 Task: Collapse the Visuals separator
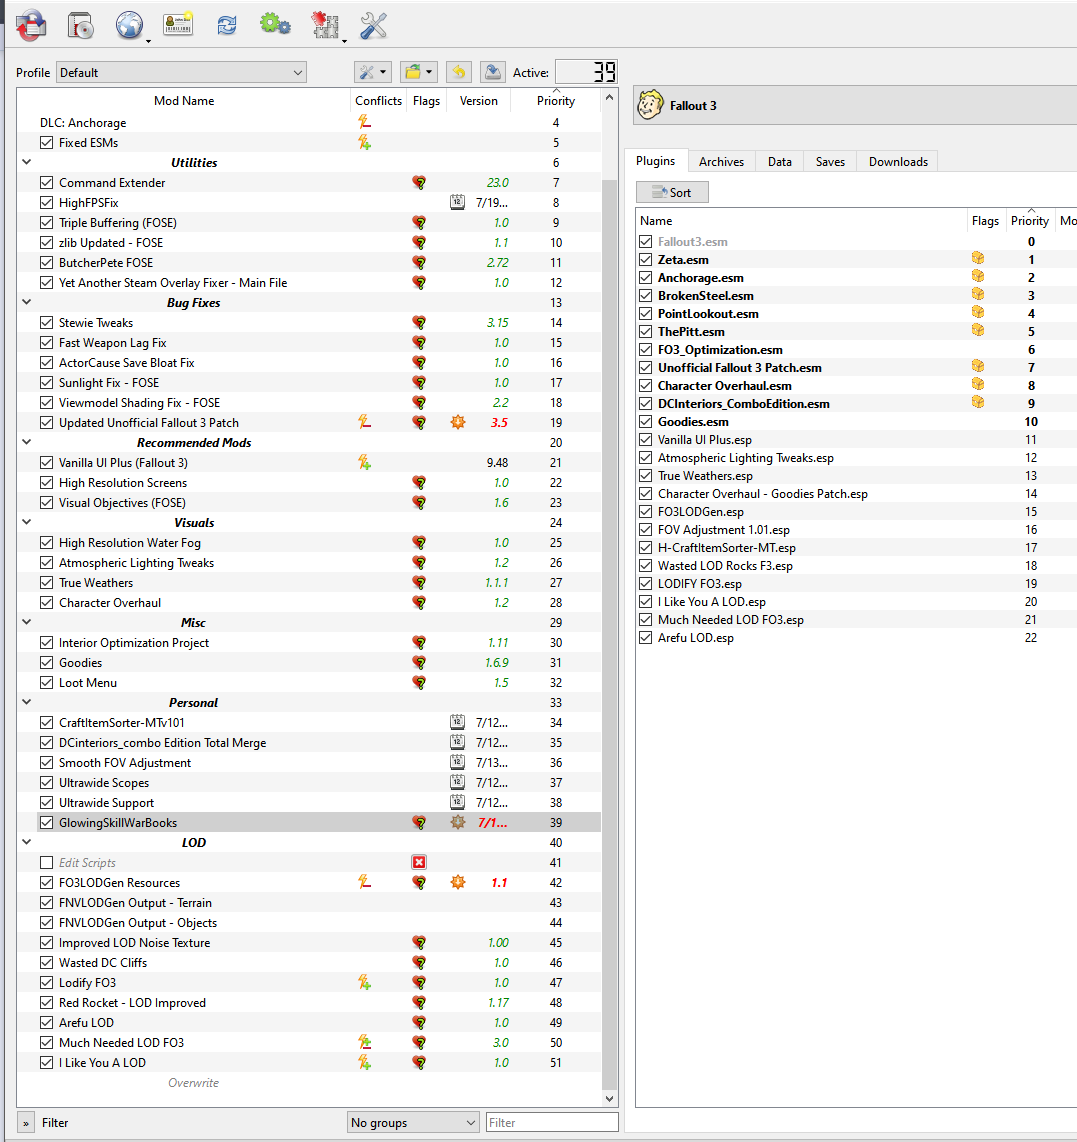[x=27, y=522]
